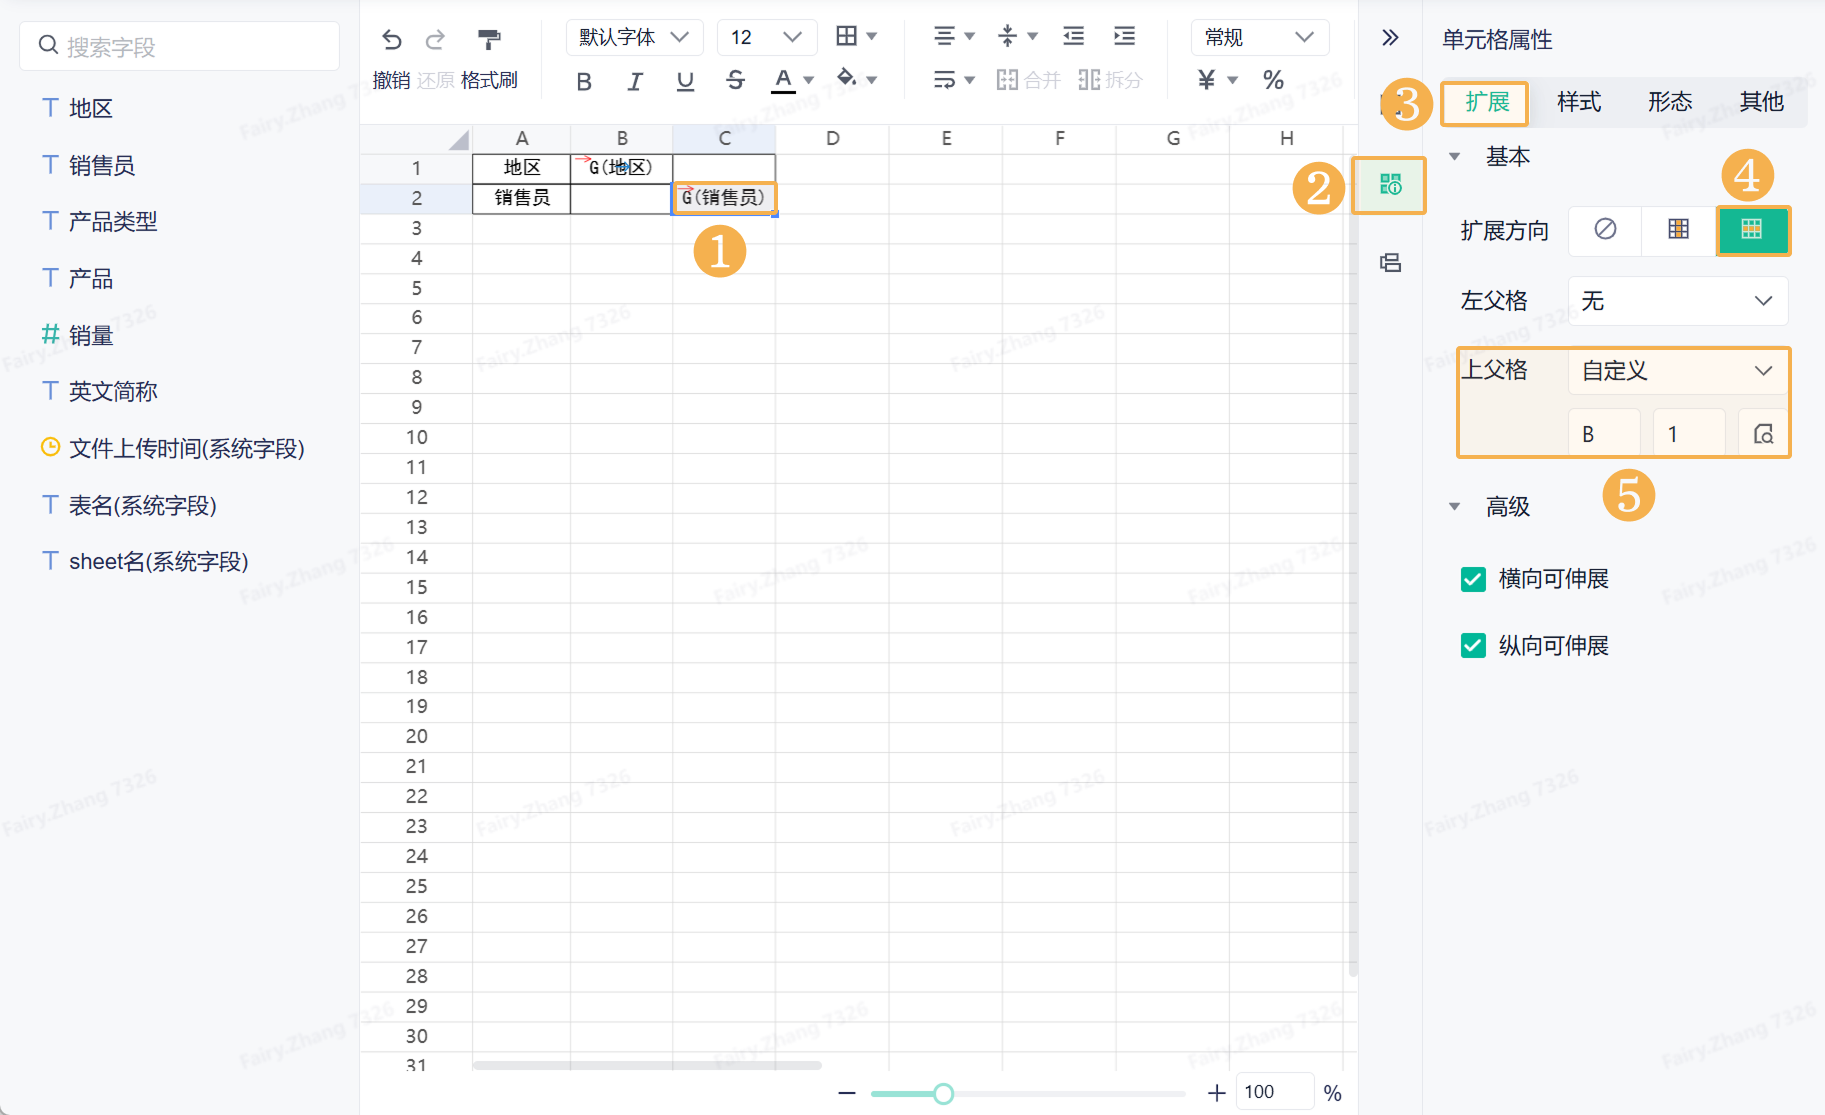This screenshot has width=1825, height=1115.
Task: Collapse the 基本 section
Action: (1455, 157)
